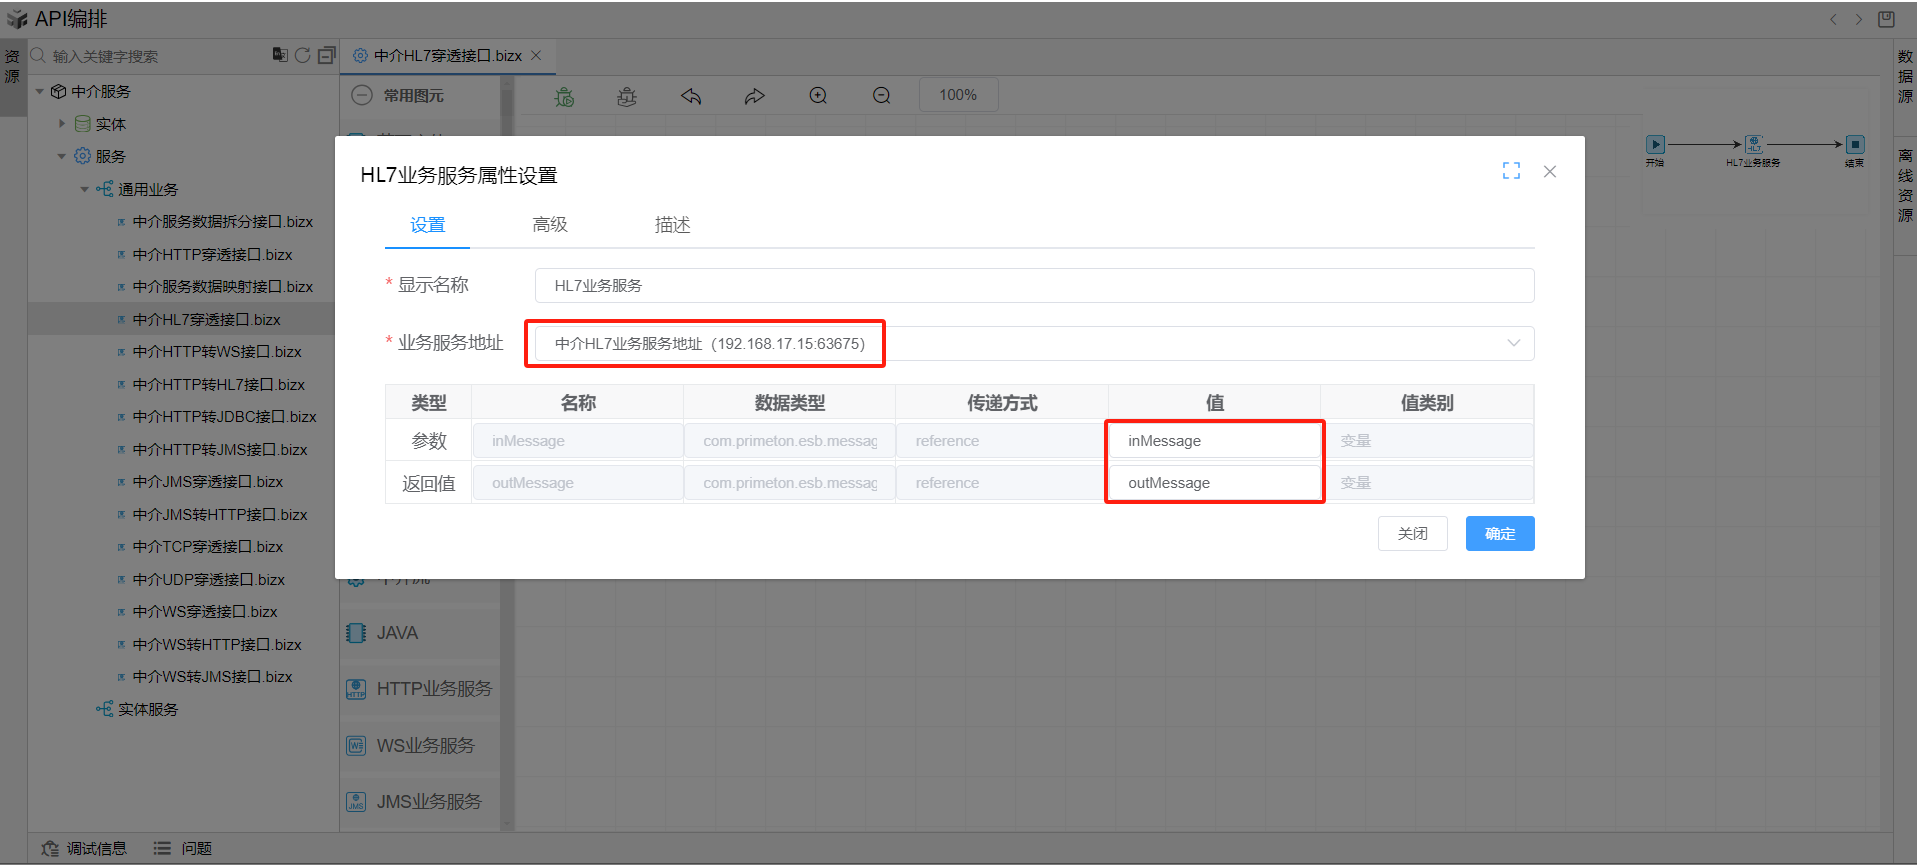This screenshot has width=1917, height=865.
Task: Click the green debug-run bug icon
Action: [565, 96]
